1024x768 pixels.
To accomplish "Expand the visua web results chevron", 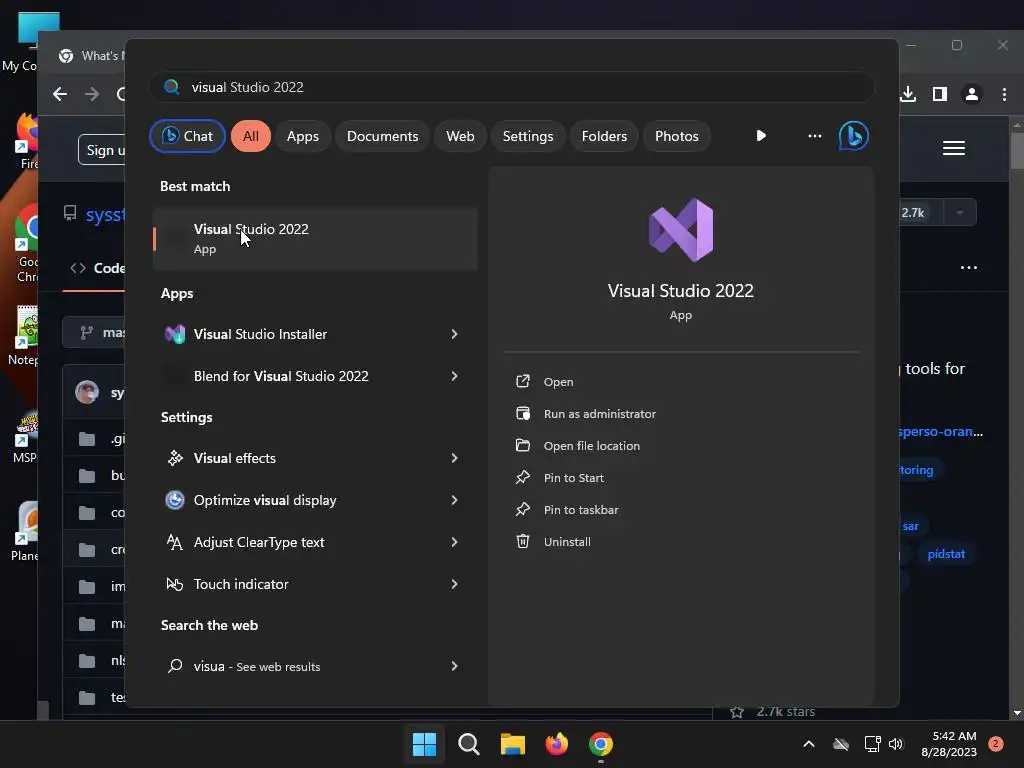I will (x=454, y=666).
